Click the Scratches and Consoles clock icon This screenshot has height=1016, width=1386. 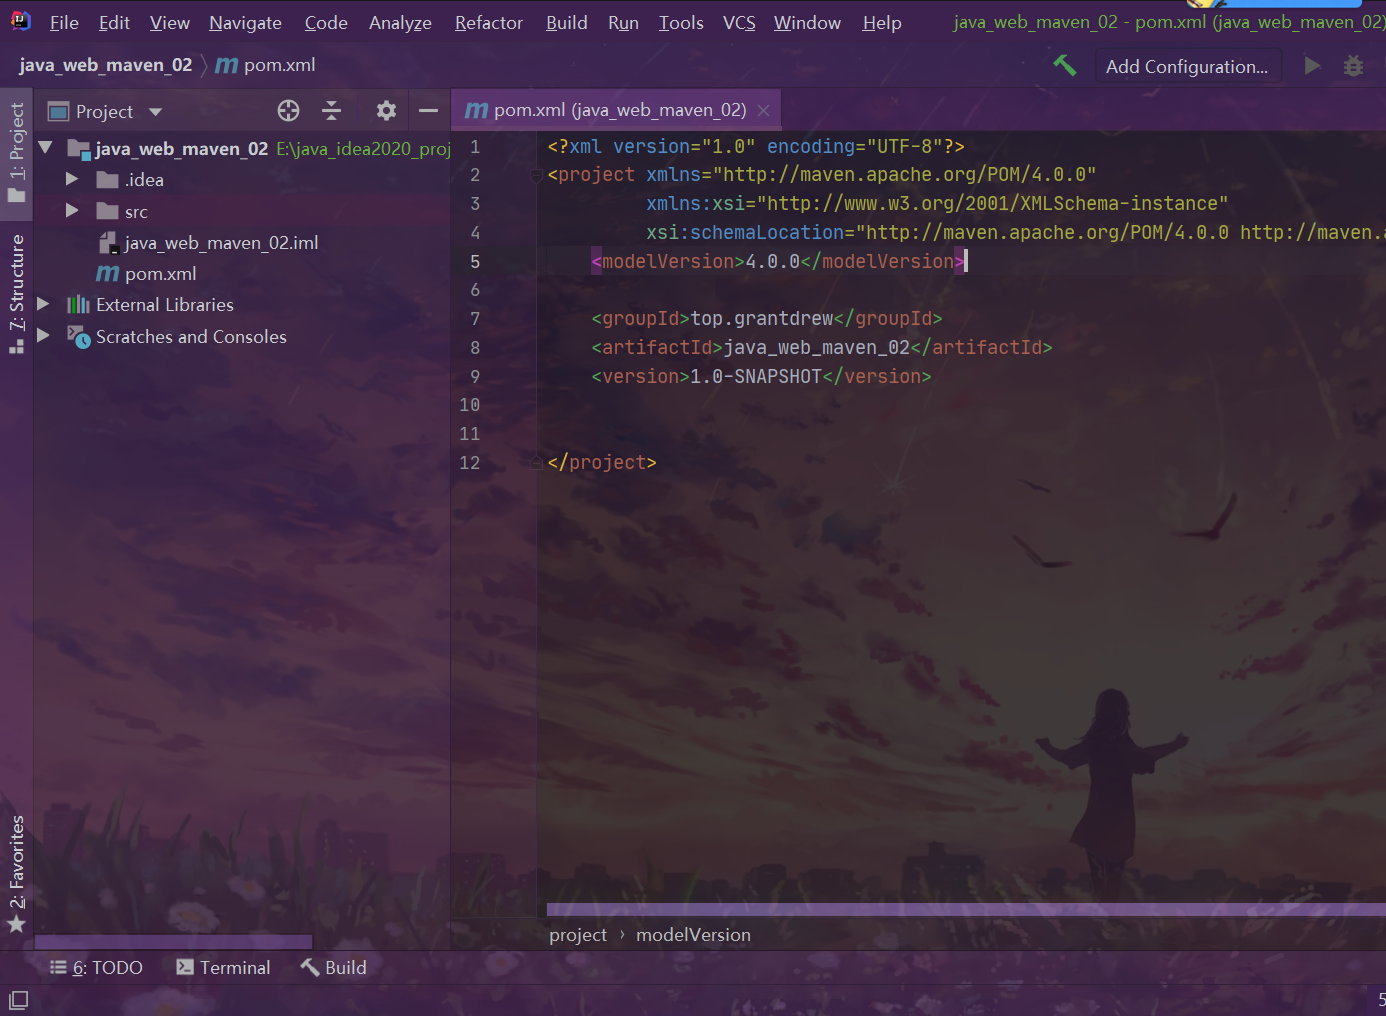click(x=78, y=337)
